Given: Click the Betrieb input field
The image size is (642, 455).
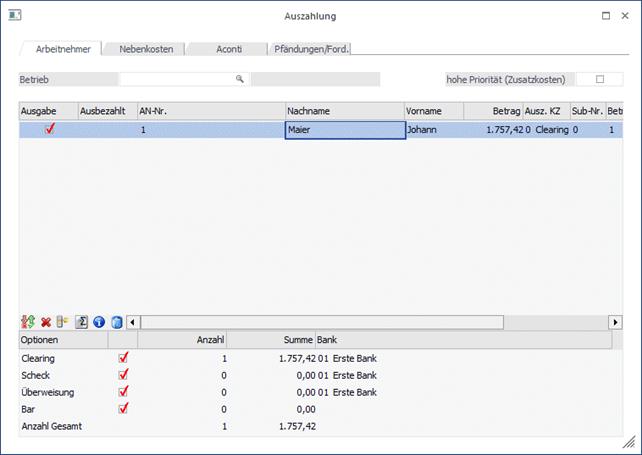Looking at the screenshot, I should tap(177, 78).
